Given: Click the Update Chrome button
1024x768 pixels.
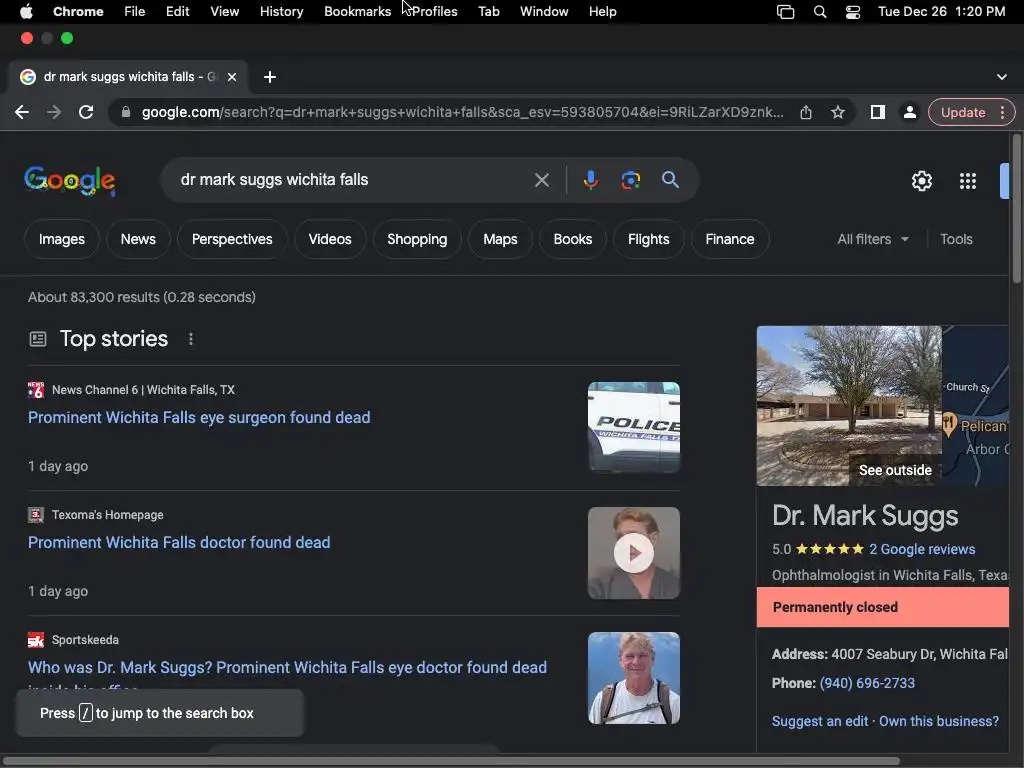Looking at the screenshot, I should pos(963,112).
